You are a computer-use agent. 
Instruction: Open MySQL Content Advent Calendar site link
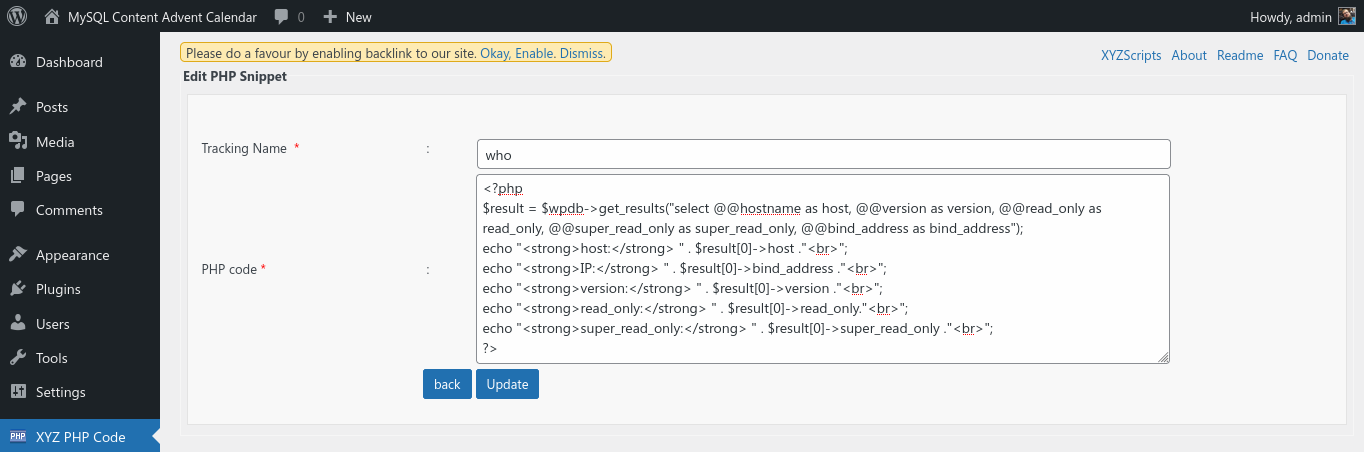tap(162, 17)
